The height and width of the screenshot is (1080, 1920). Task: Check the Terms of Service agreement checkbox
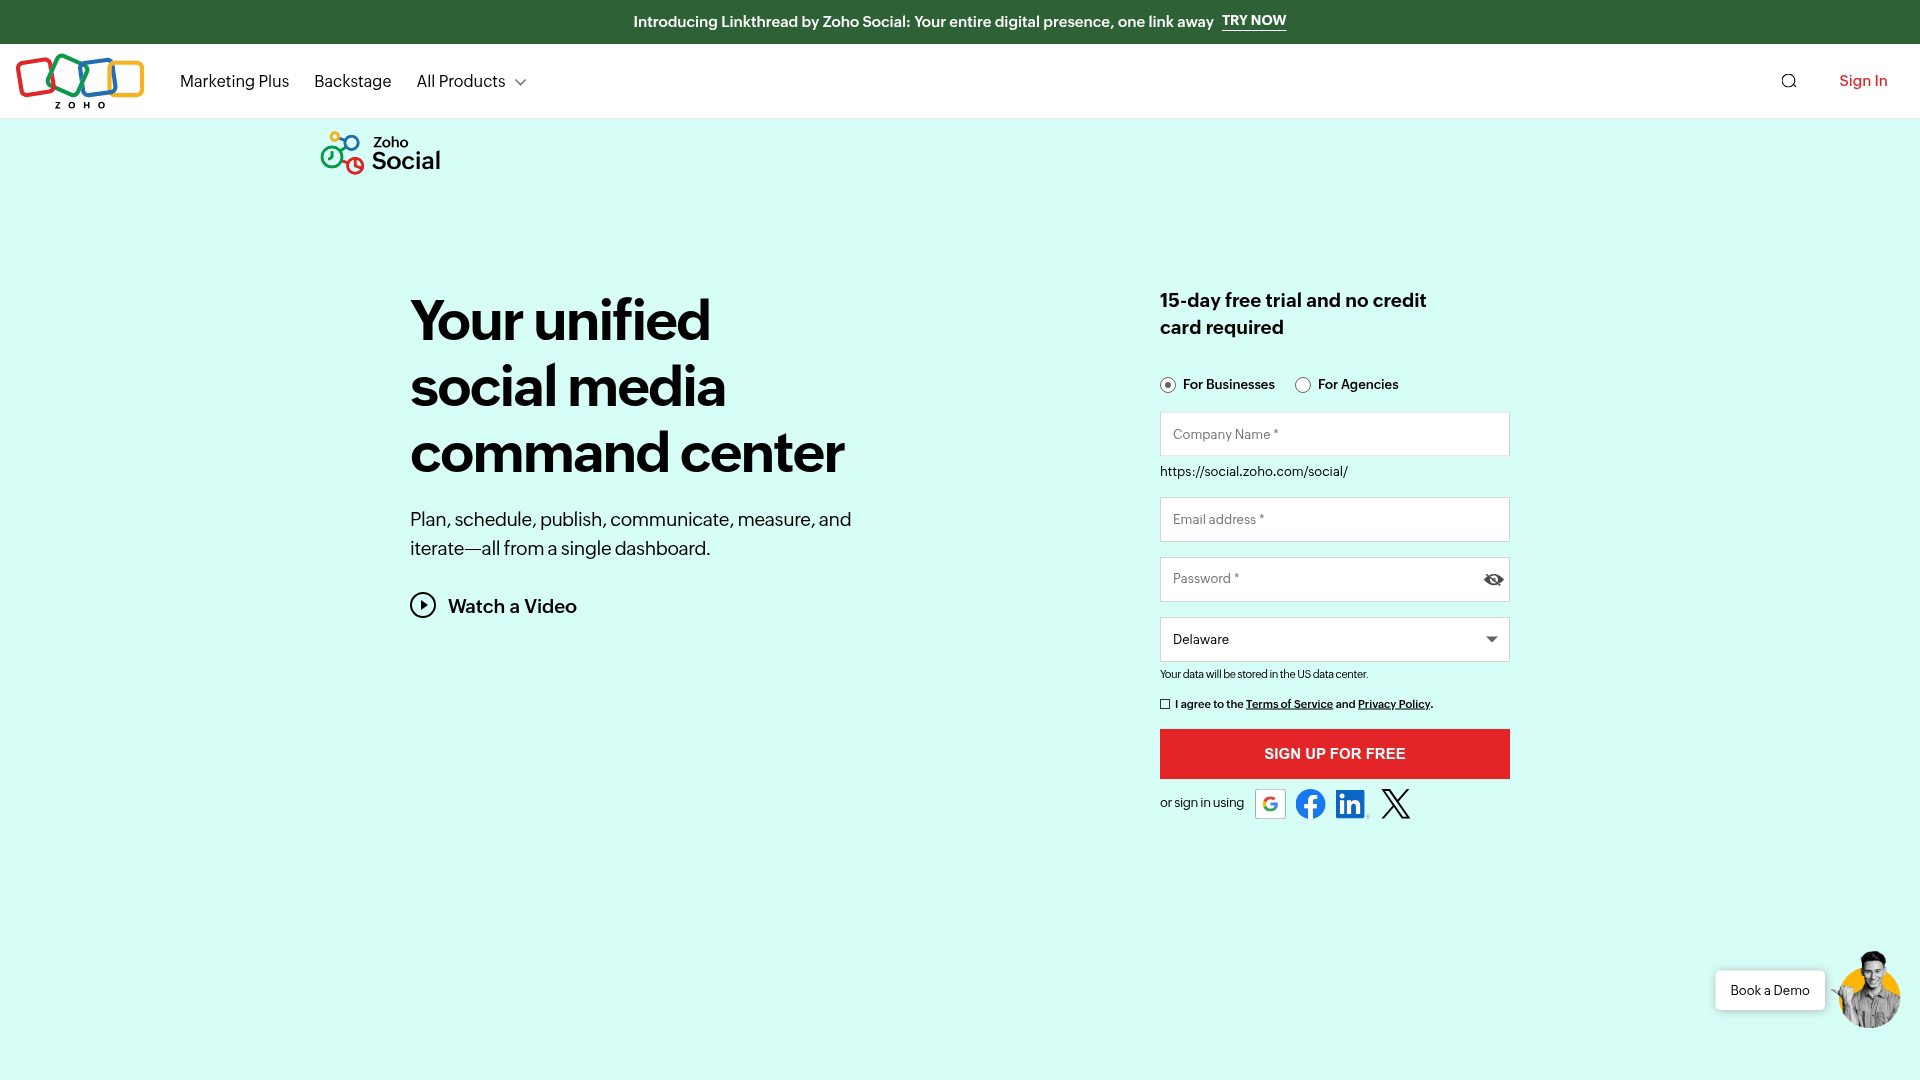(x=1164, y=704)
